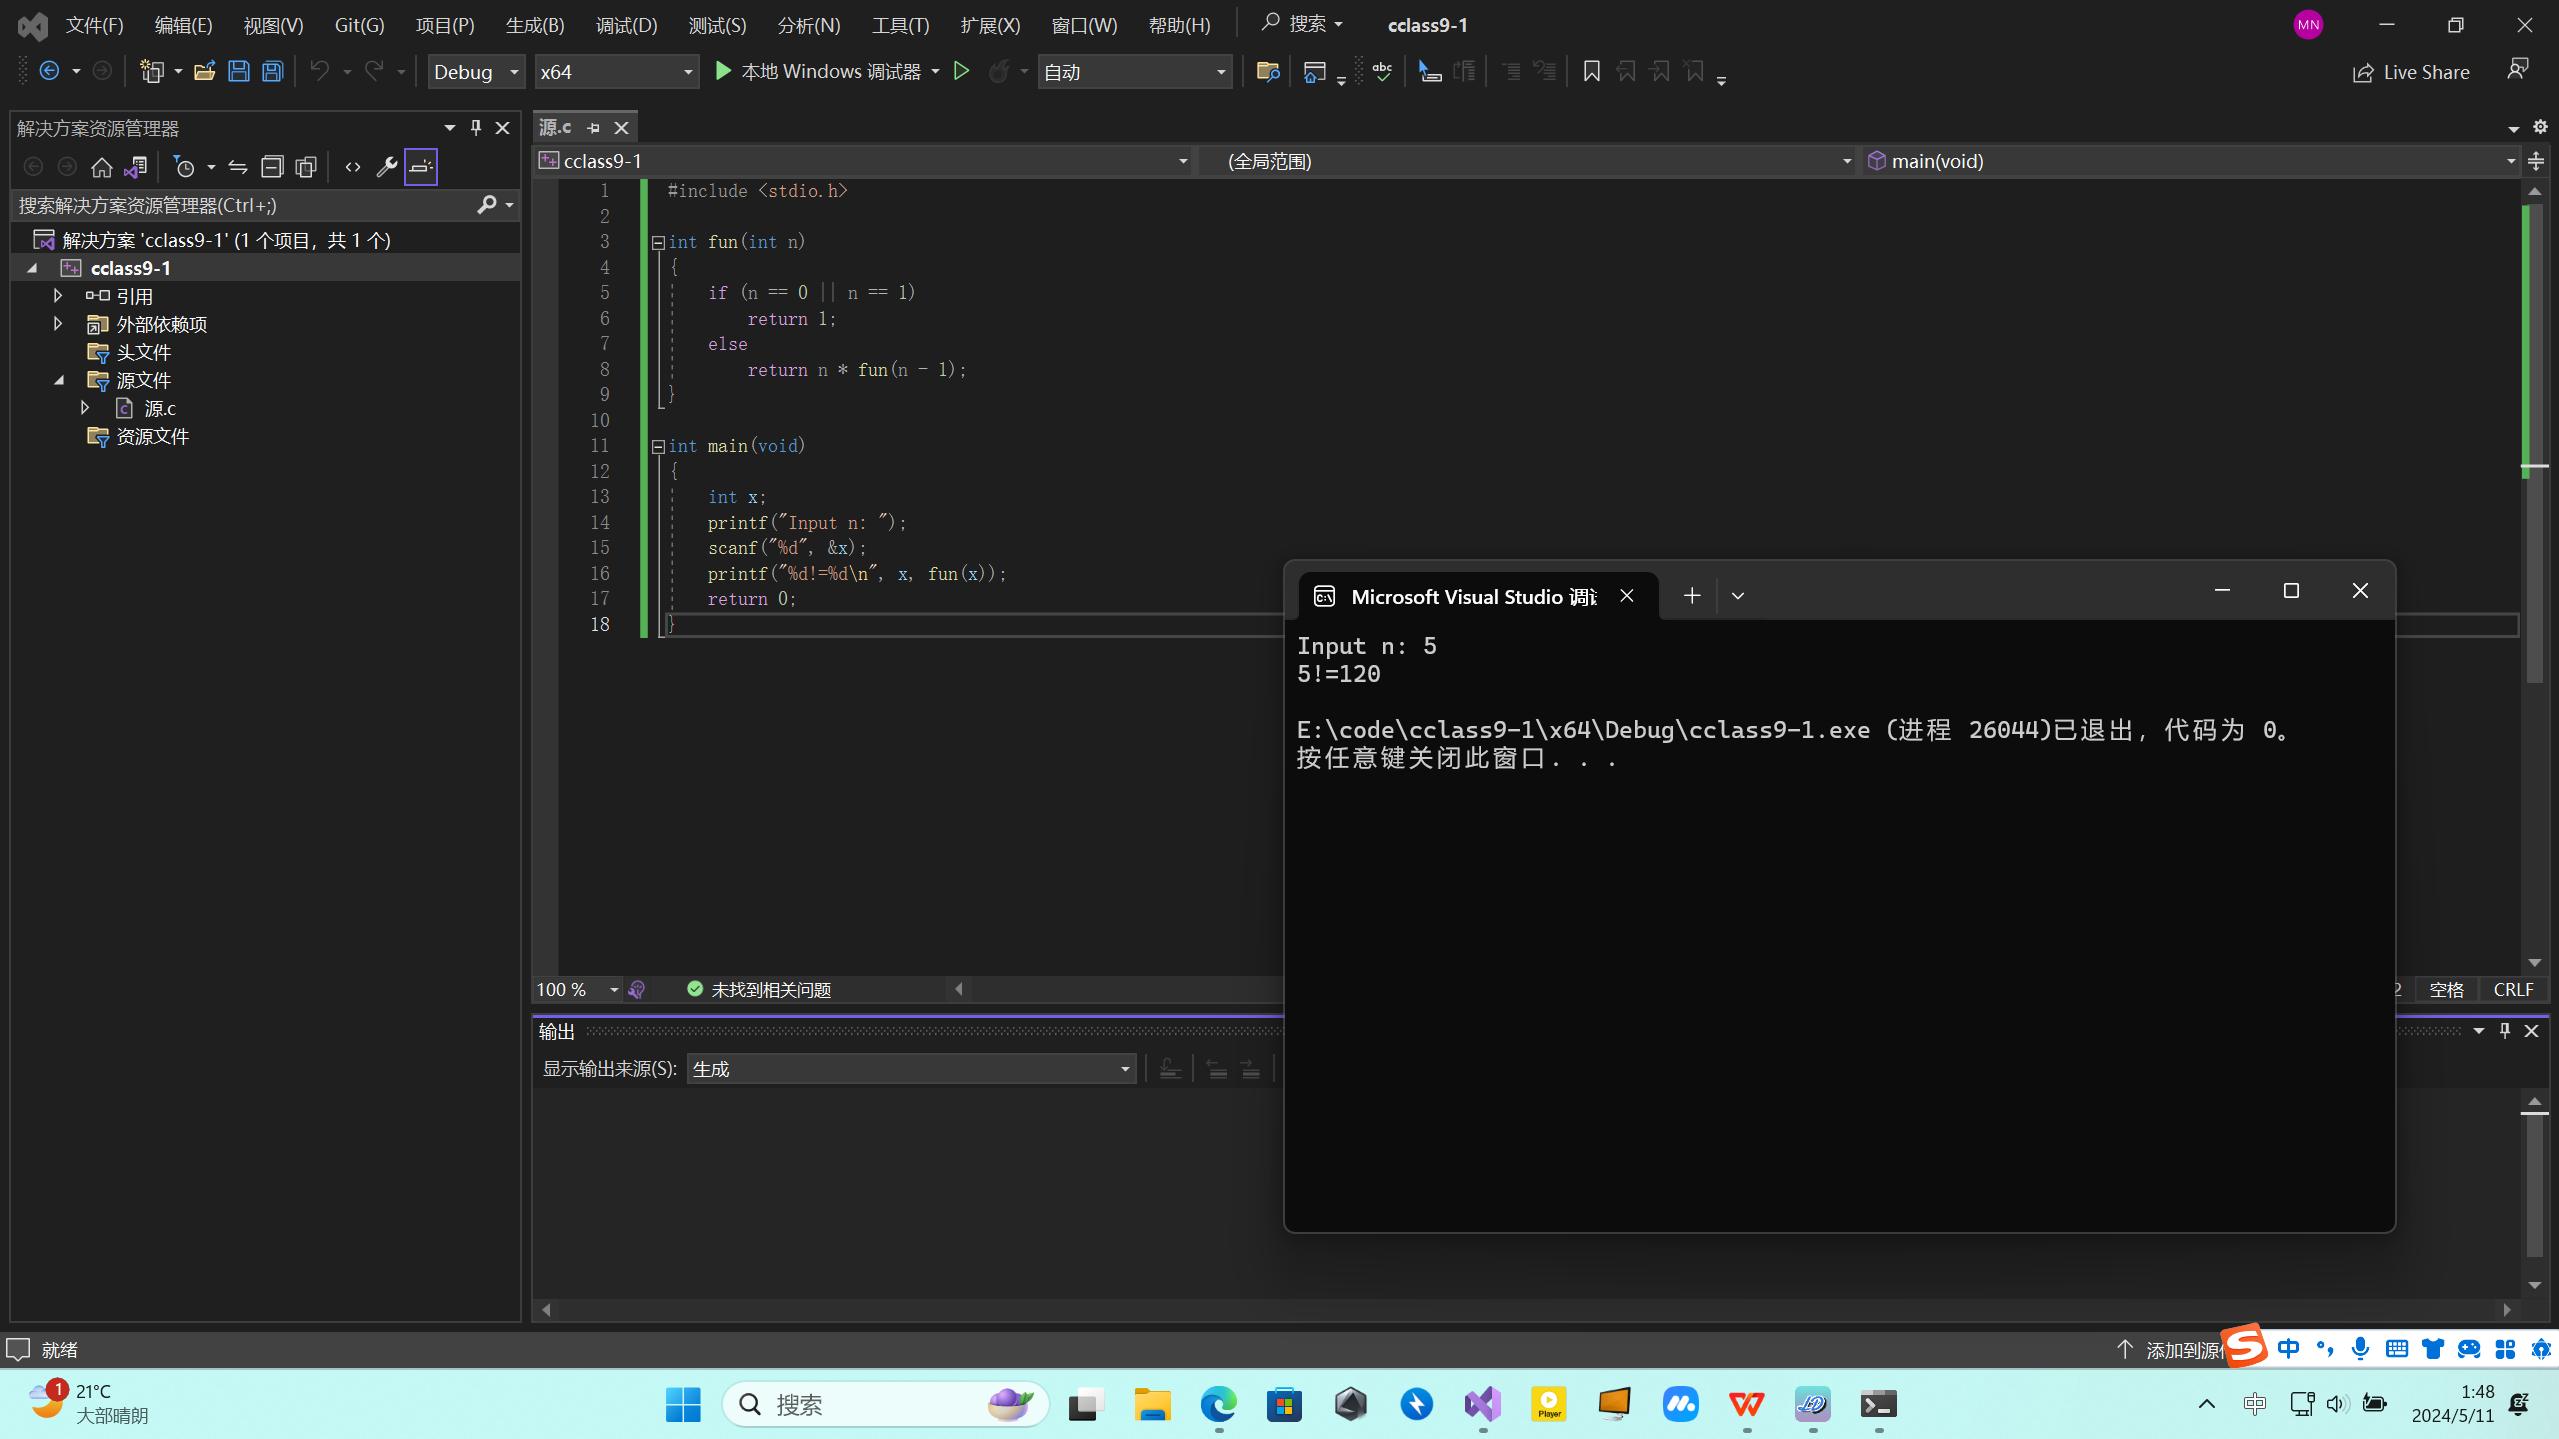This screenshot has width=2559, height=1439.
Task: Toggle auto-hide pin on Solution Explorer
Action: pyautogui.click(x=476, y=127)
